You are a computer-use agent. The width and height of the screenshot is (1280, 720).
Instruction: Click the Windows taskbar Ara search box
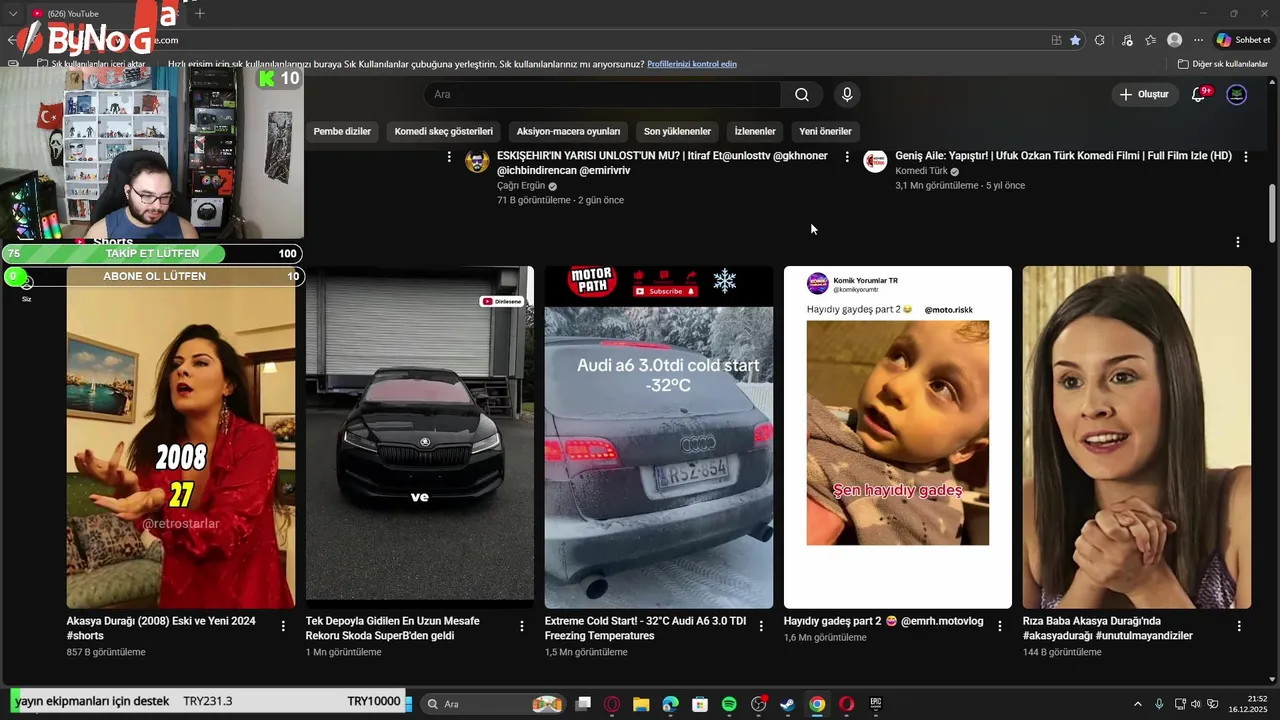point(492,704)
